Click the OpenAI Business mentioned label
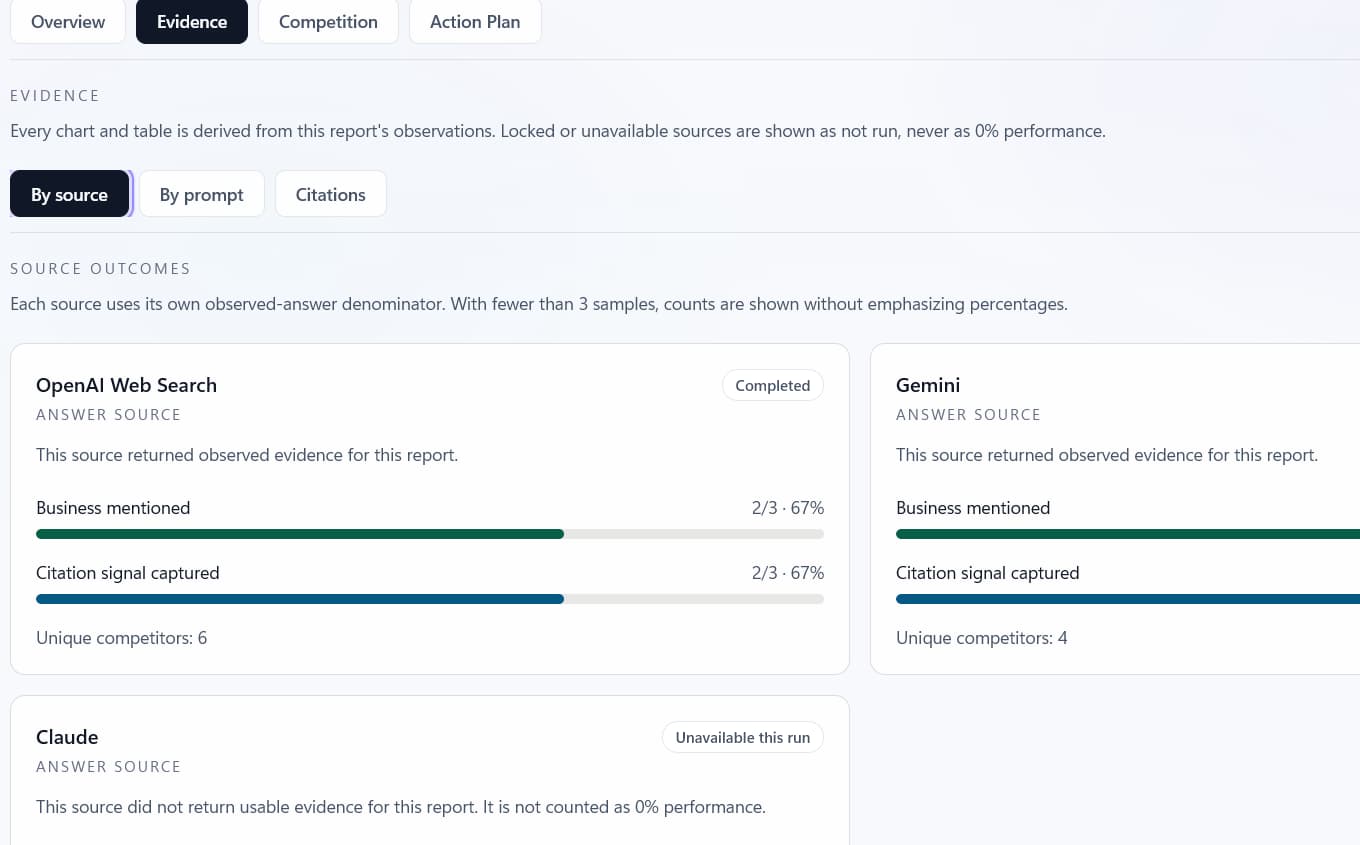 (x=113, y=508)
